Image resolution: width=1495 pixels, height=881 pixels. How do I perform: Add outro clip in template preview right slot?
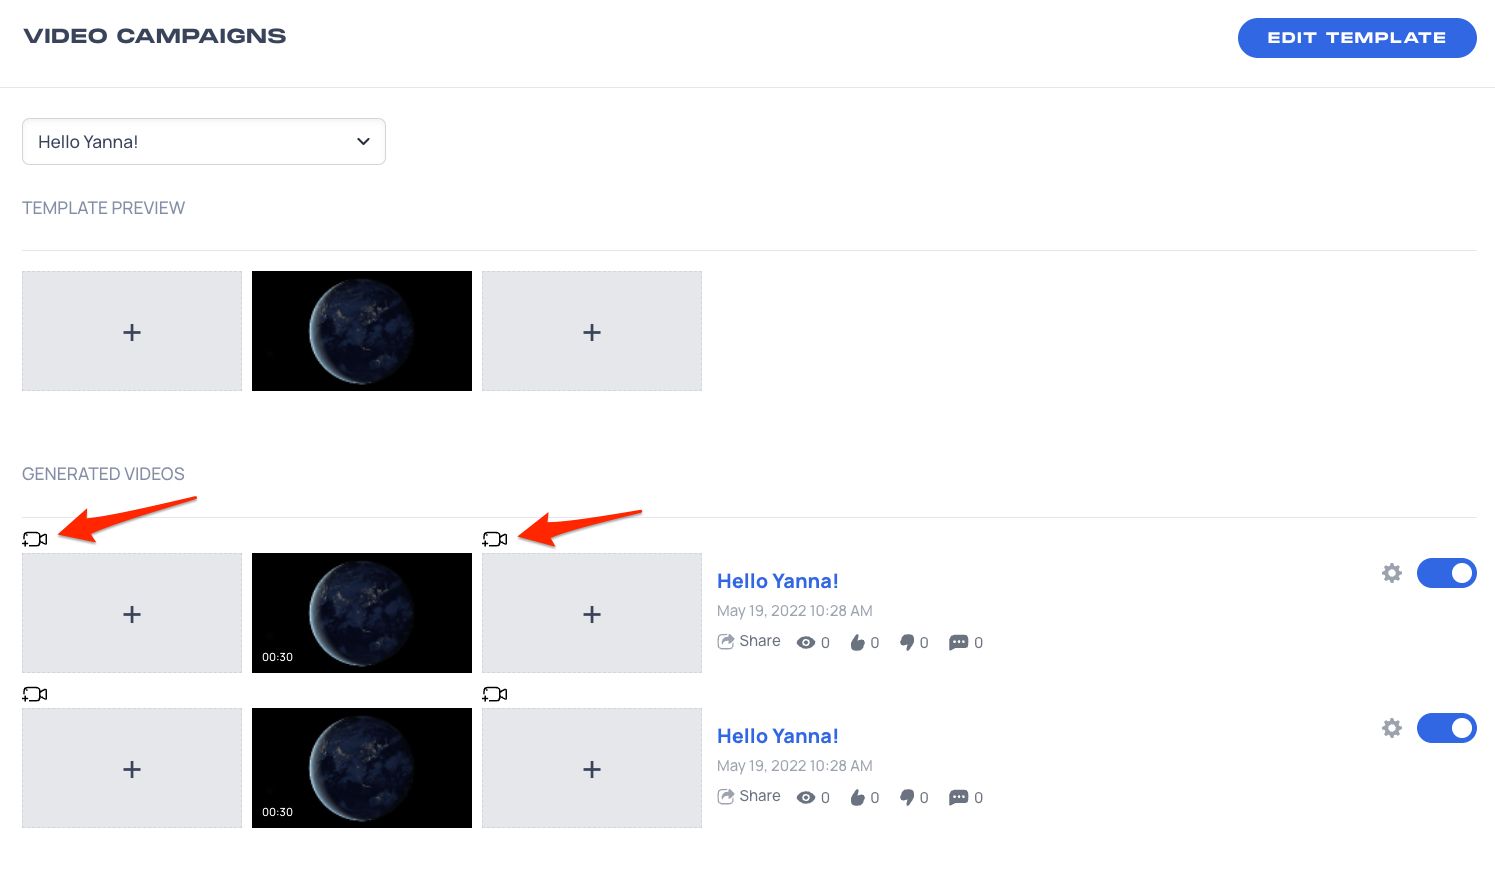tap(592, 331)
